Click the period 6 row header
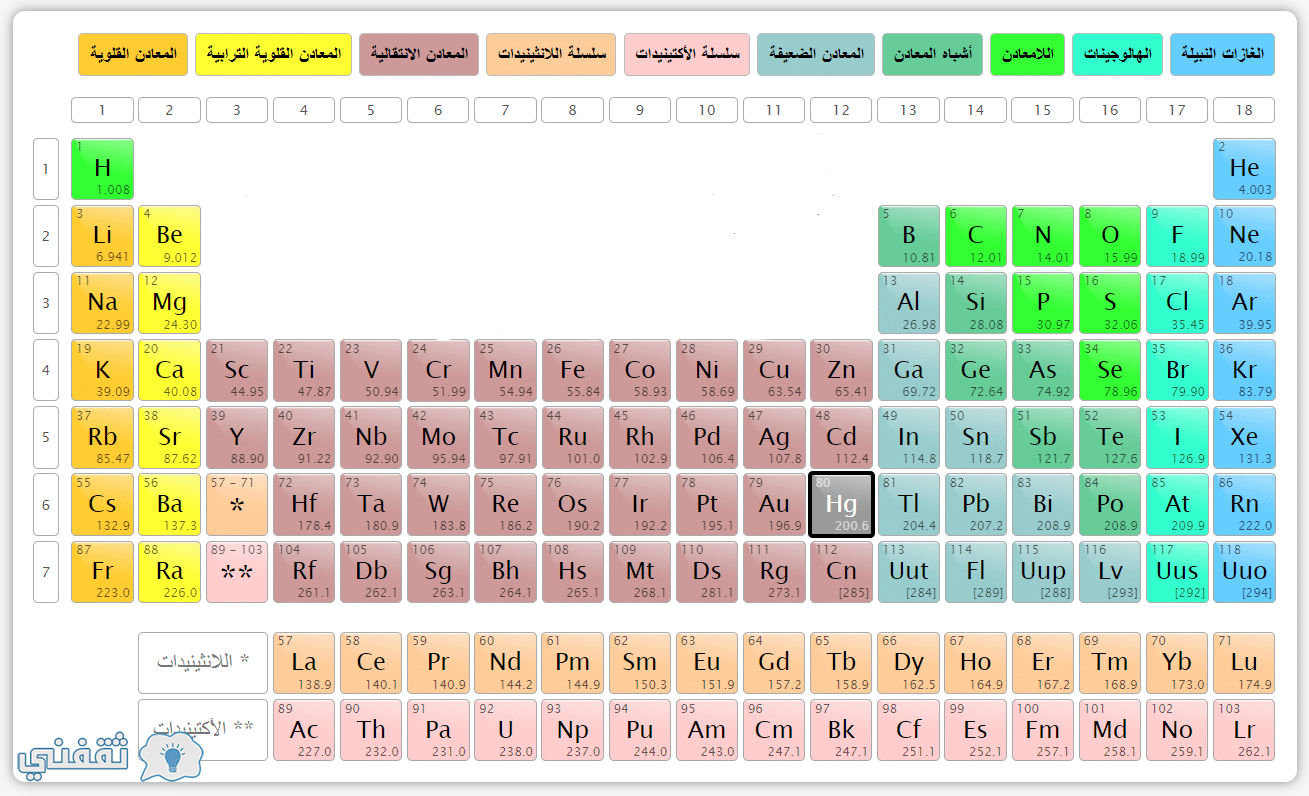 coord(46,504)
